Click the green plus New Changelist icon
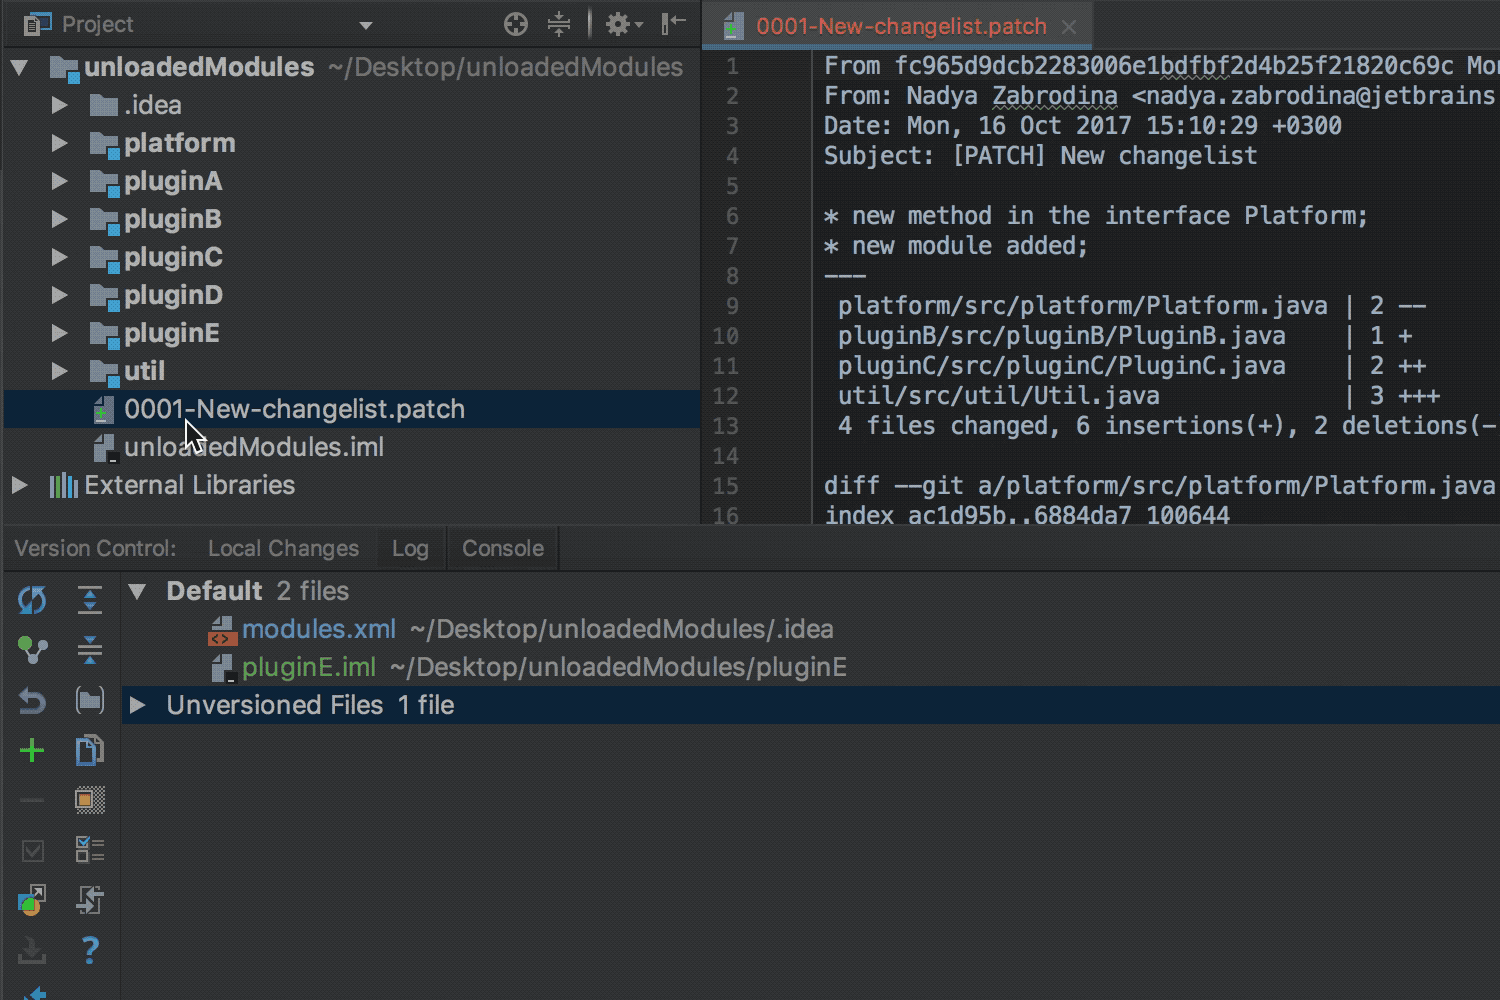 32,751
